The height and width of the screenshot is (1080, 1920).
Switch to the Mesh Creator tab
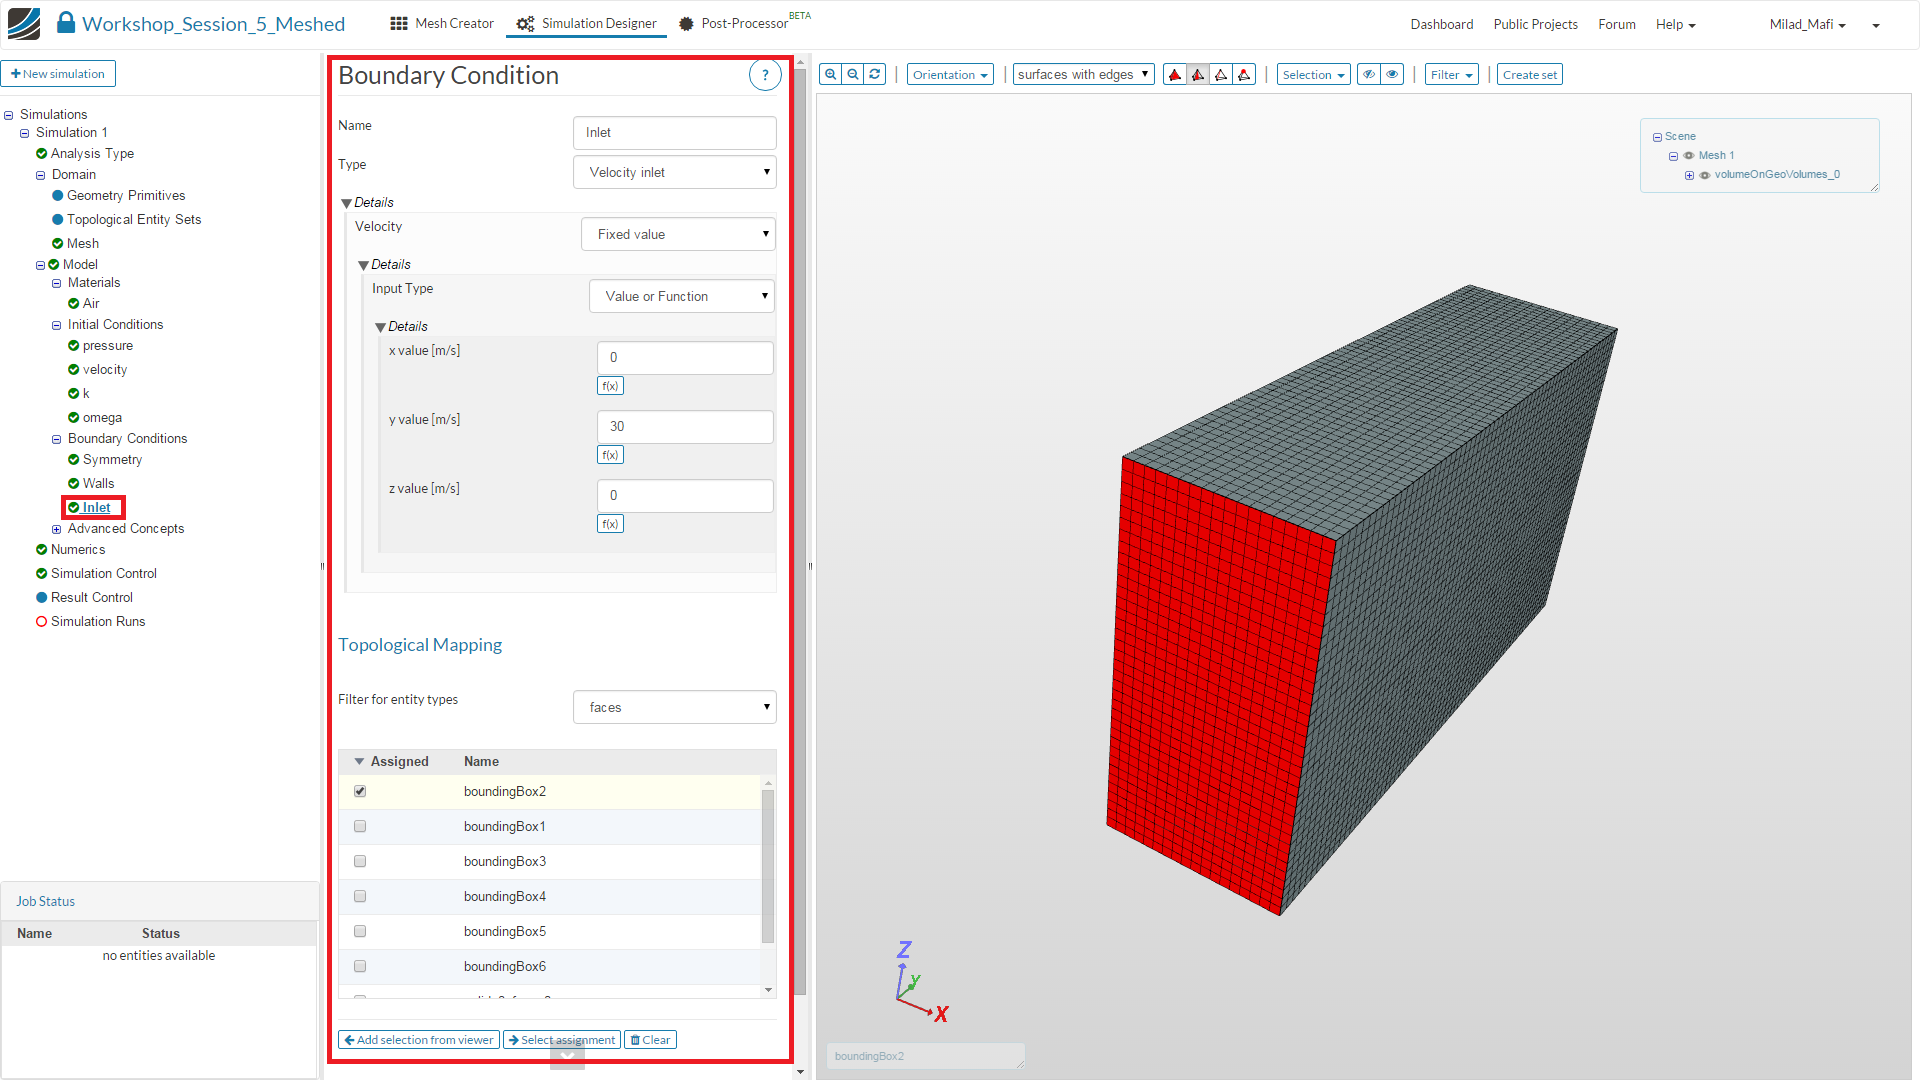click(442, 23)
